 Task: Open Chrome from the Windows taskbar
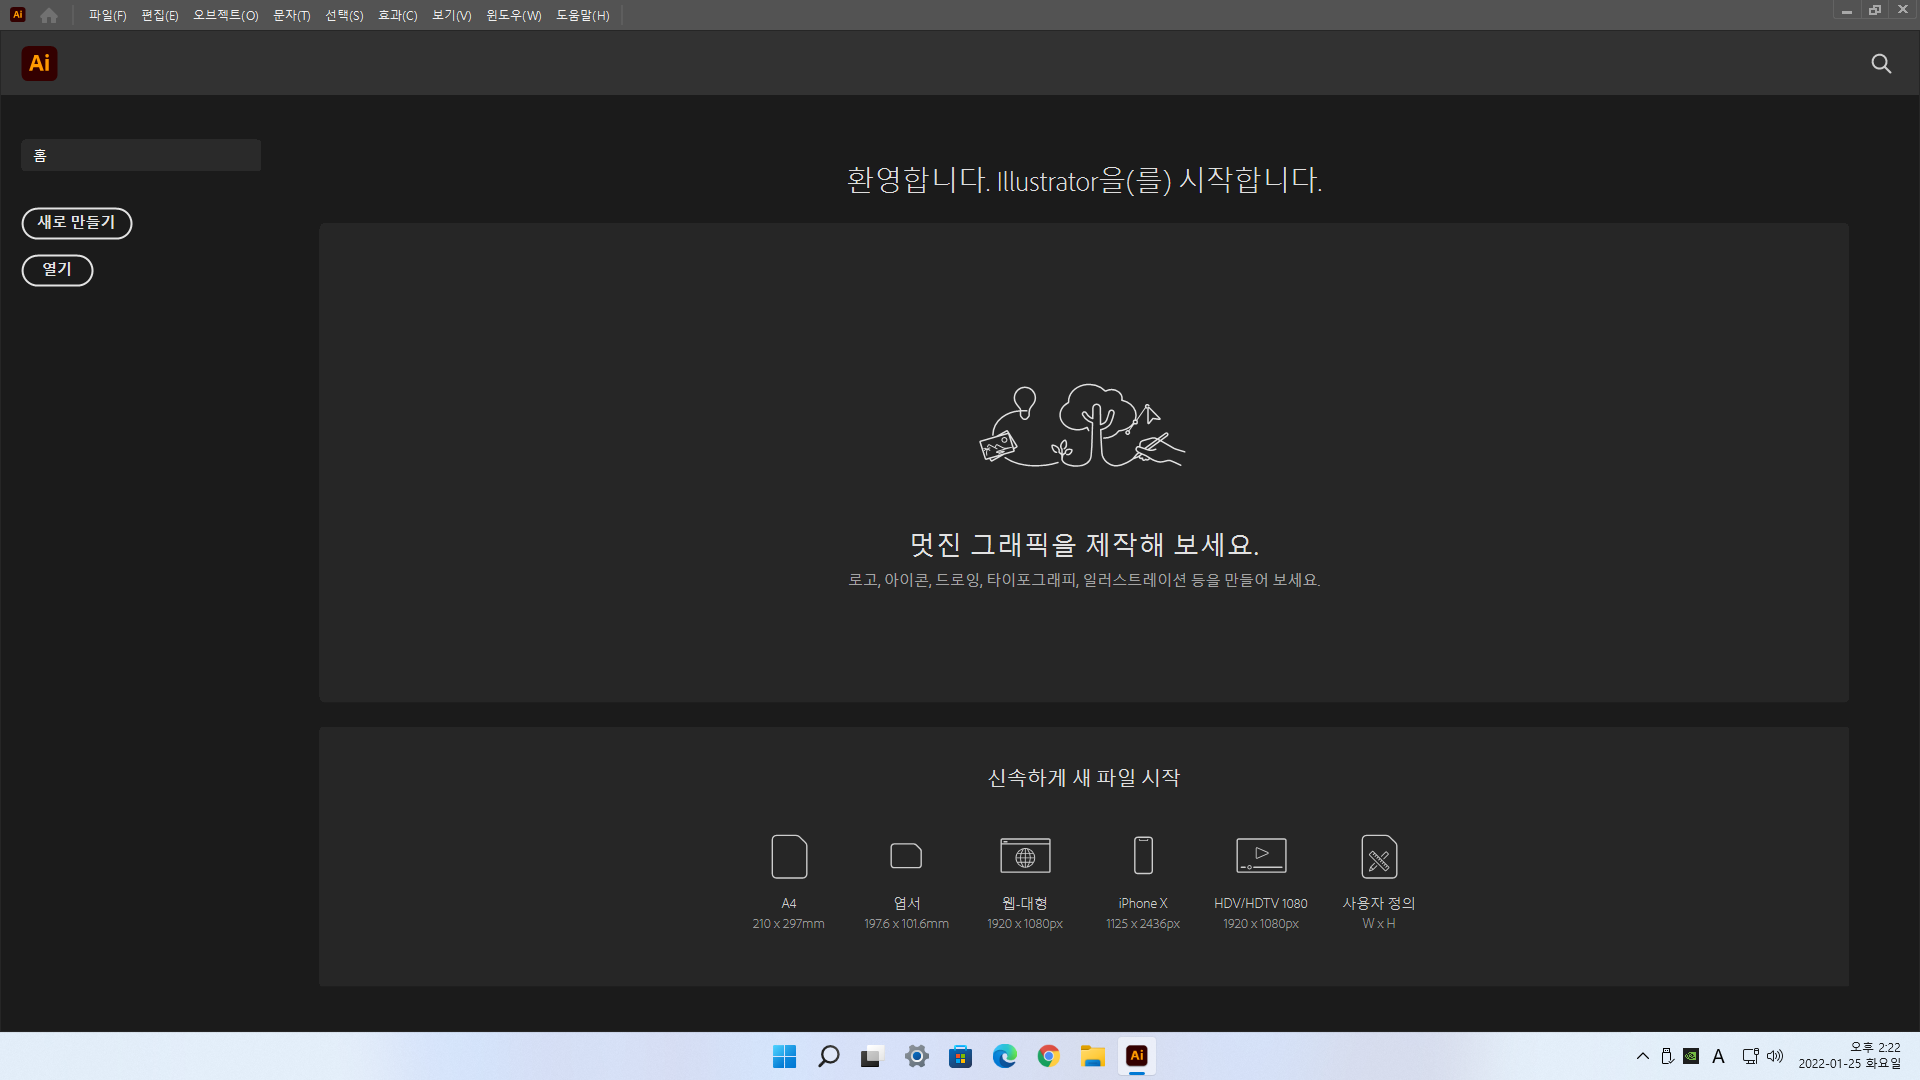tap(1048, 1056)
